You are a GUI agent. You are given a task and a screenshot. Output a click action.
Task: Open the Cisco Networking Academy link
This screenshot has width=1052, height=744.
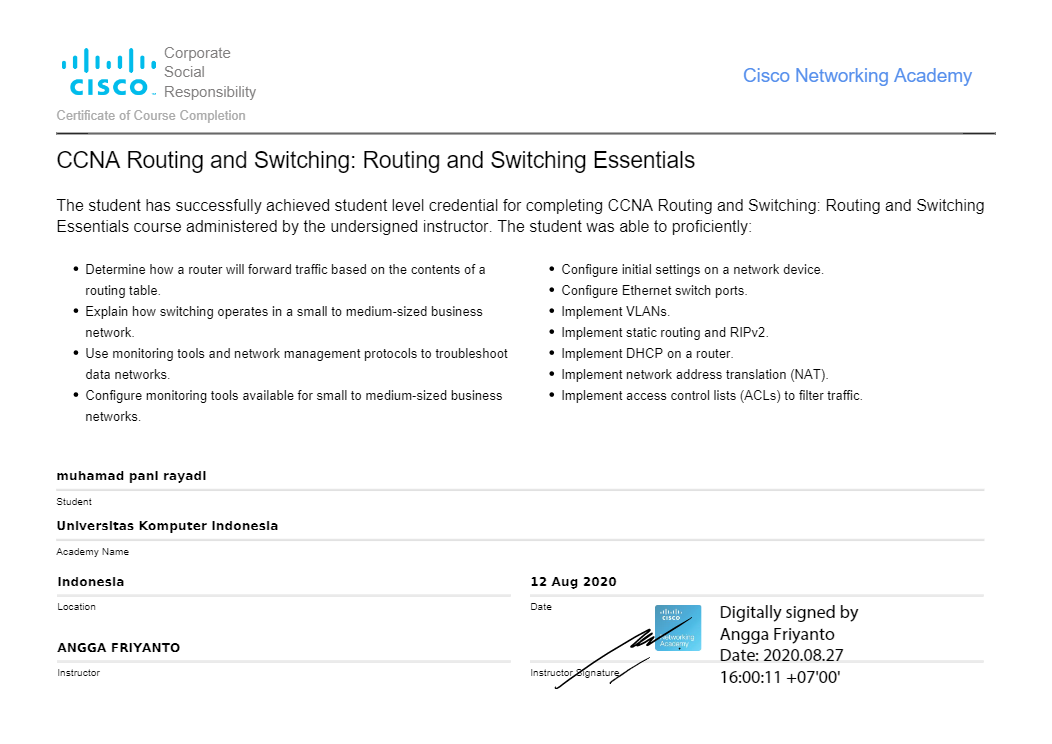857,76
